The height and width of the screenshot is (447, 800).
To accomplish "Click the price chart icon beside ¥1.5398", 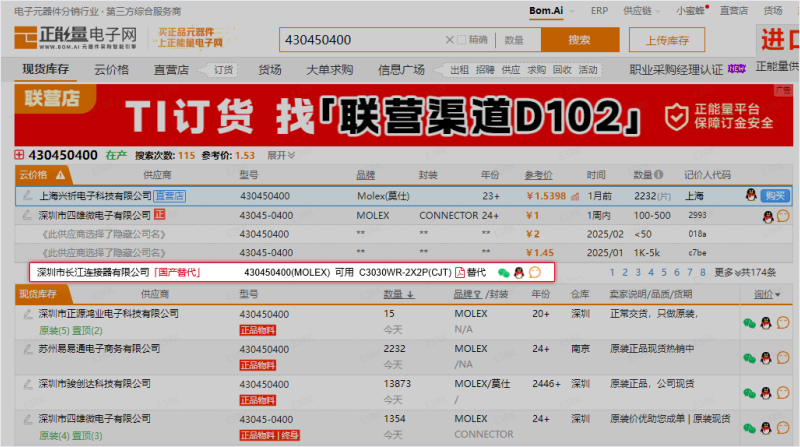I will 574,196.
